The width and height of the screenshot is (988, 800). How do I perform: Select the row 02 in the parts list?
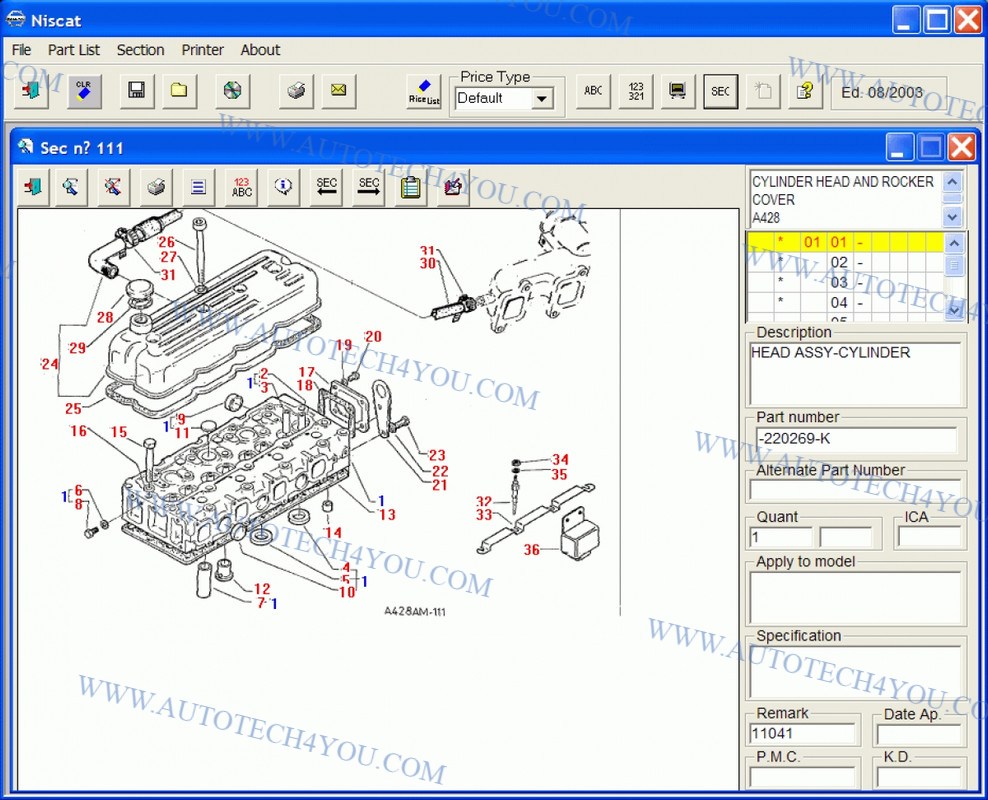point(838,262)
